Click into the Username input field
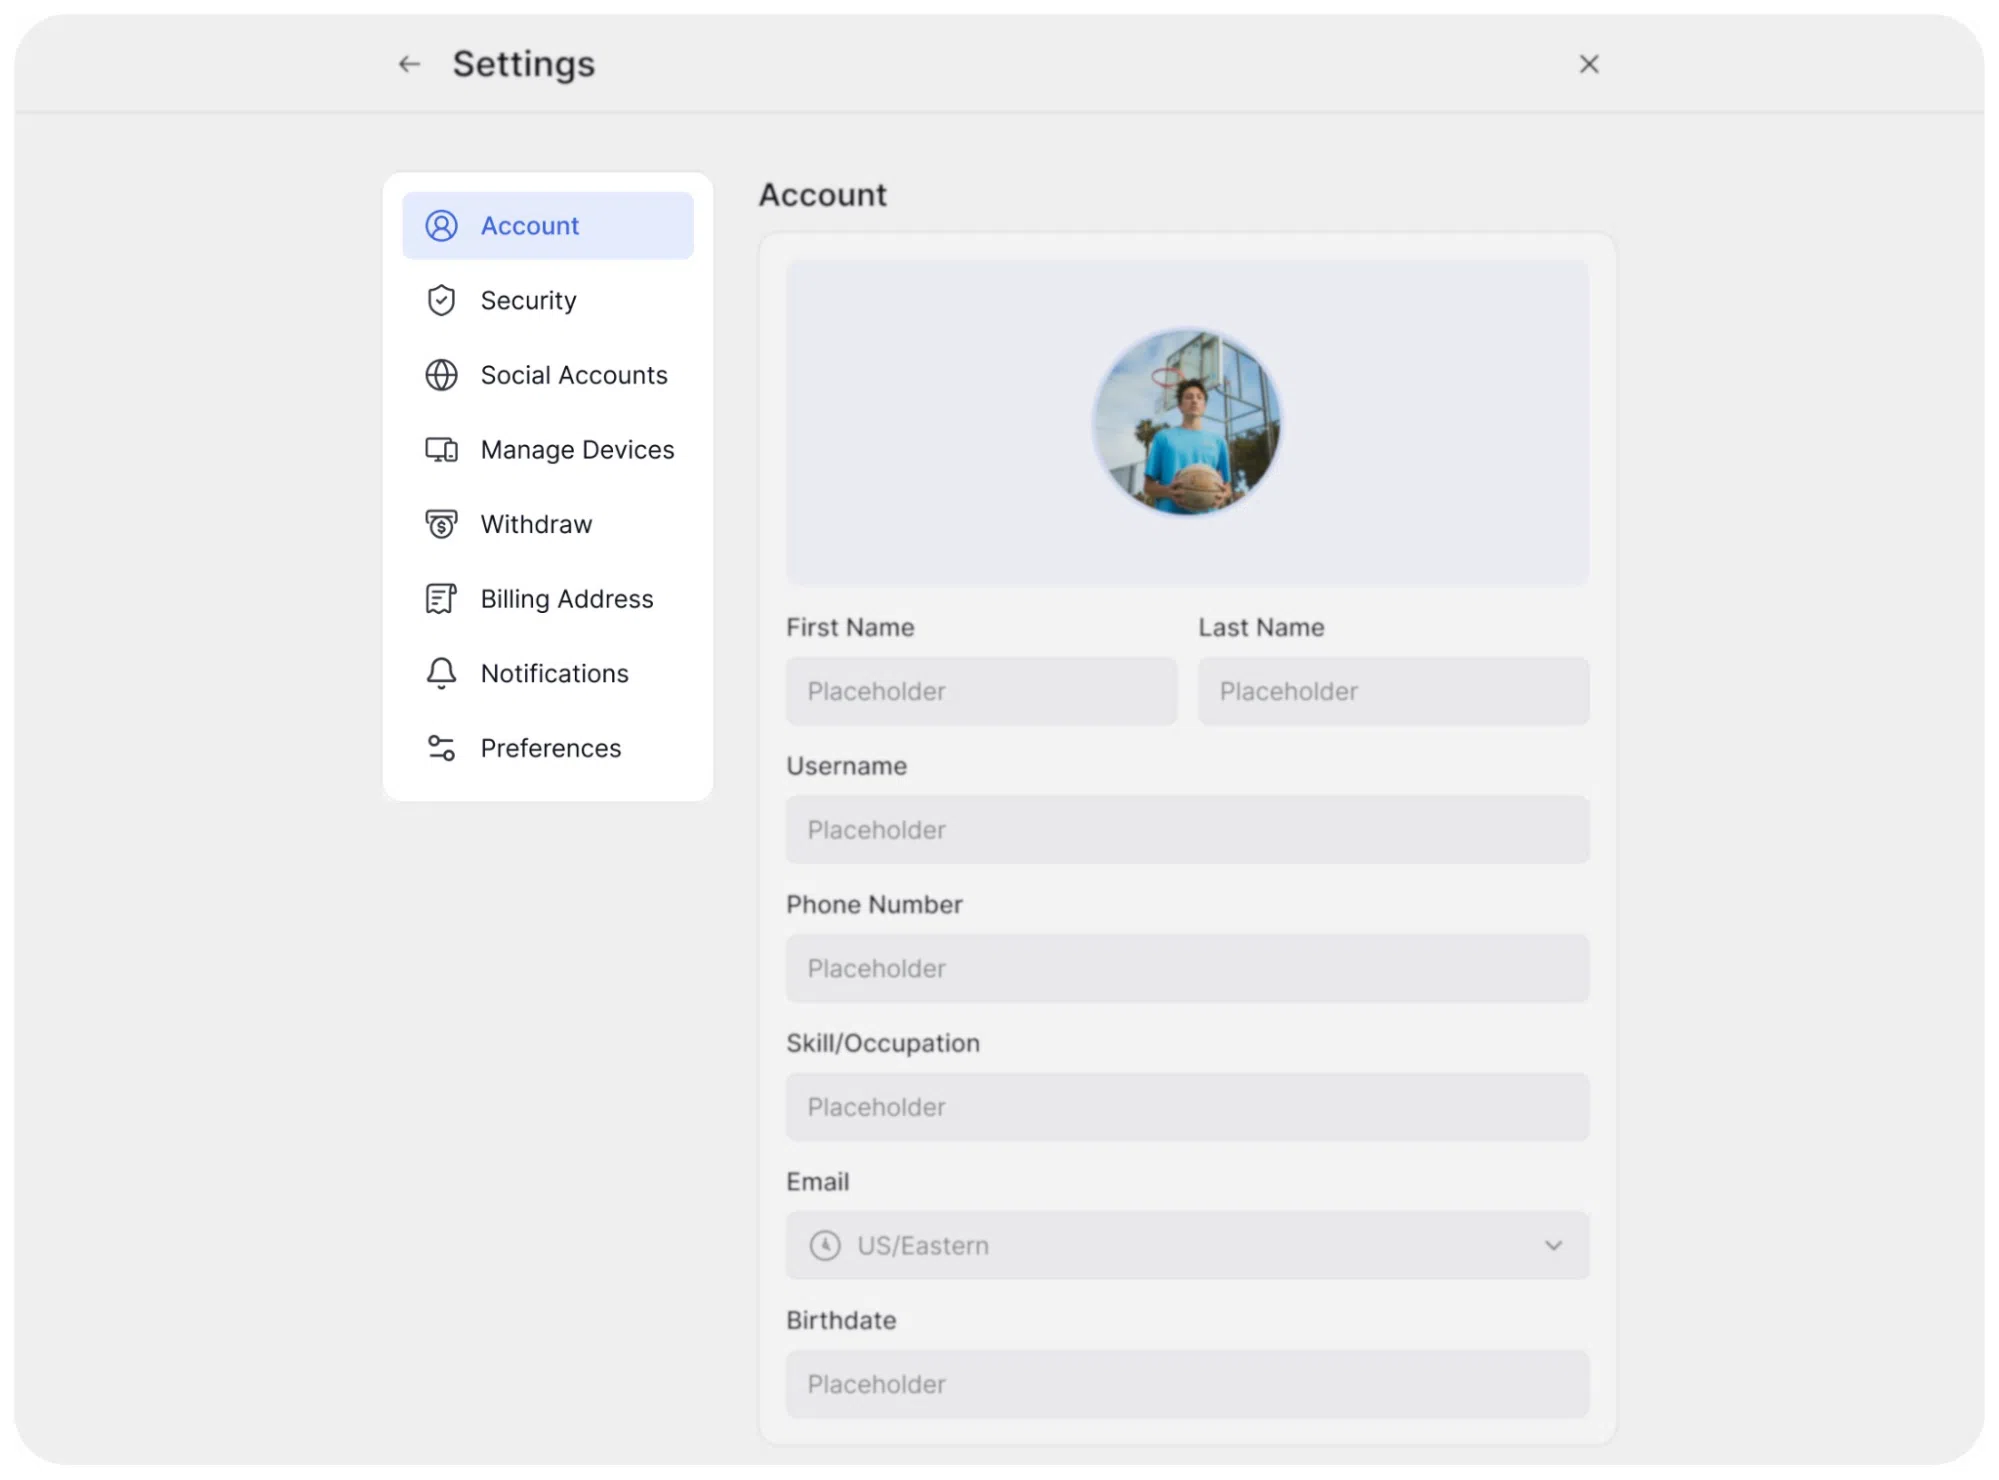Screen dimensions: 1999x1480 pos(1187,830)
